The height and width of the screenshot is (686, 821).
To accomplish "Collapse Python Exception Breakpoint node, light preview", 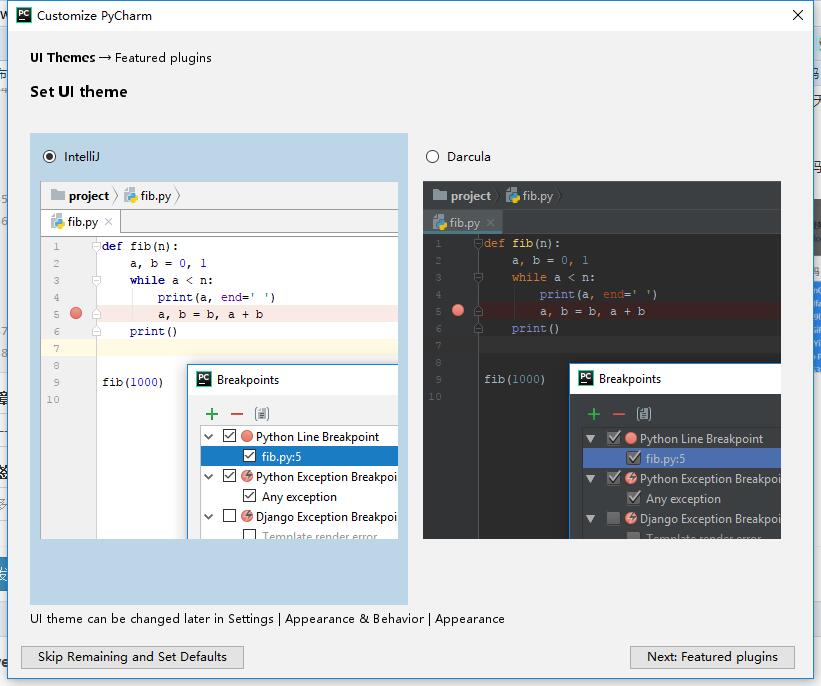I will tap(209, 477).
